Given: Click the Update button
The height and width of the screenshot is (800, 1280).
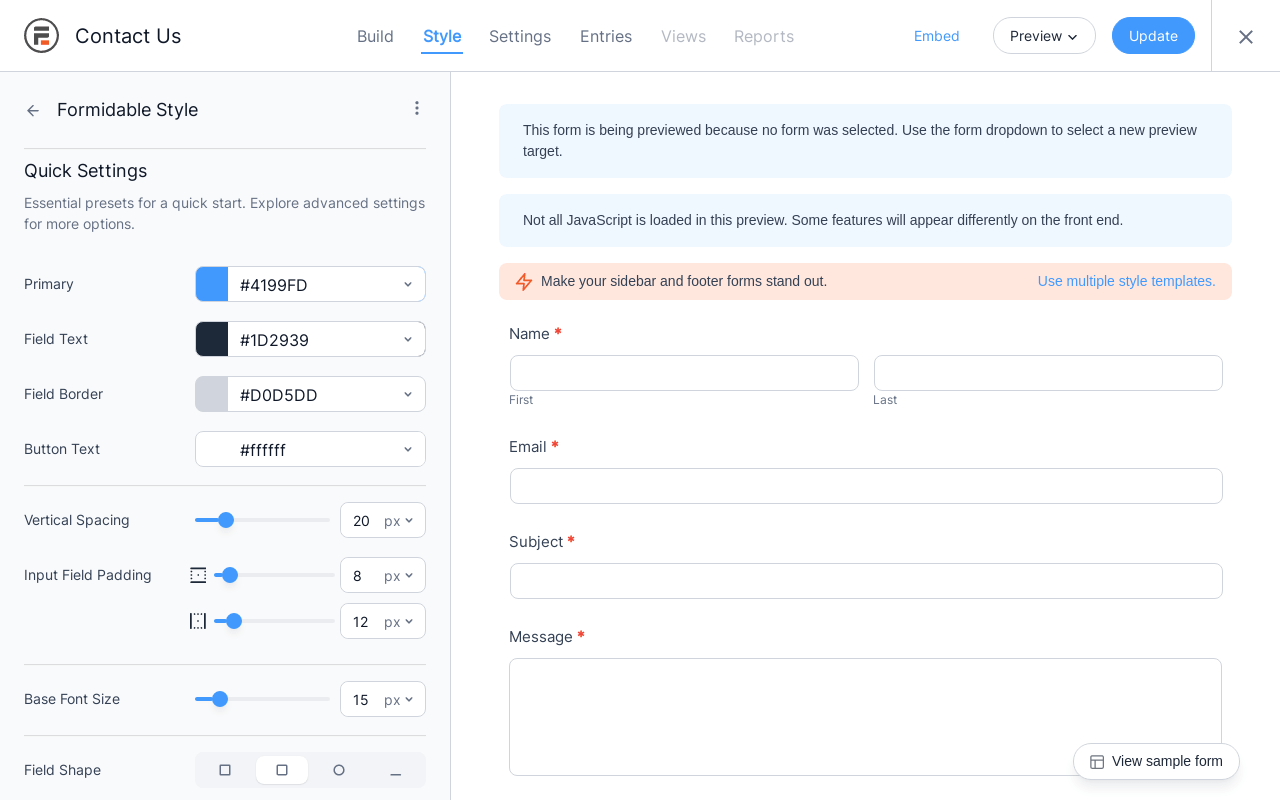Looking at the screenshot, I should click(1153, 36).
